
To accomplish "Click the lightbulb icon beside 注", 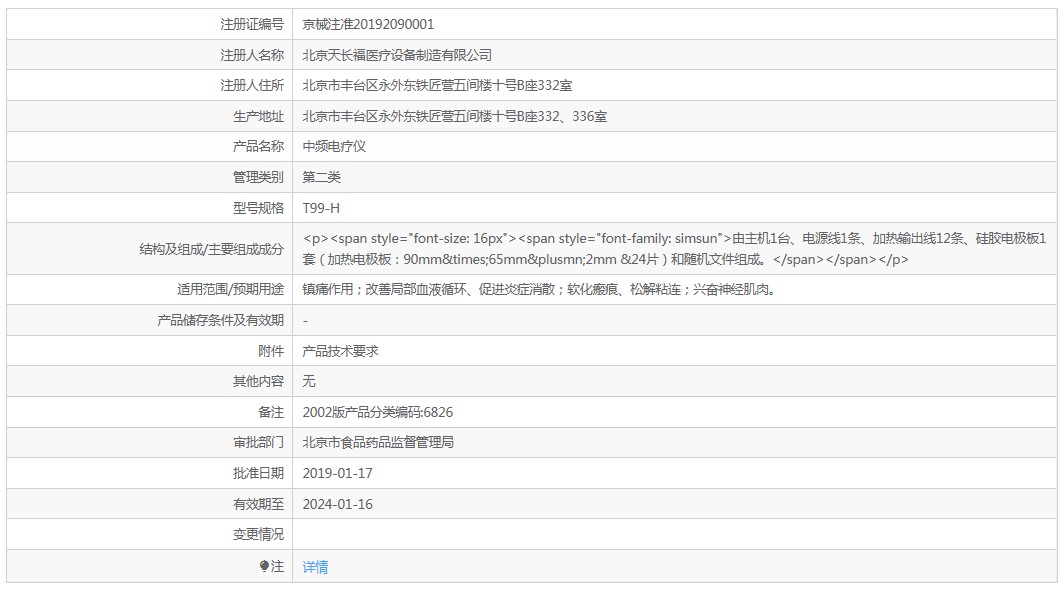I will [264, 567].
